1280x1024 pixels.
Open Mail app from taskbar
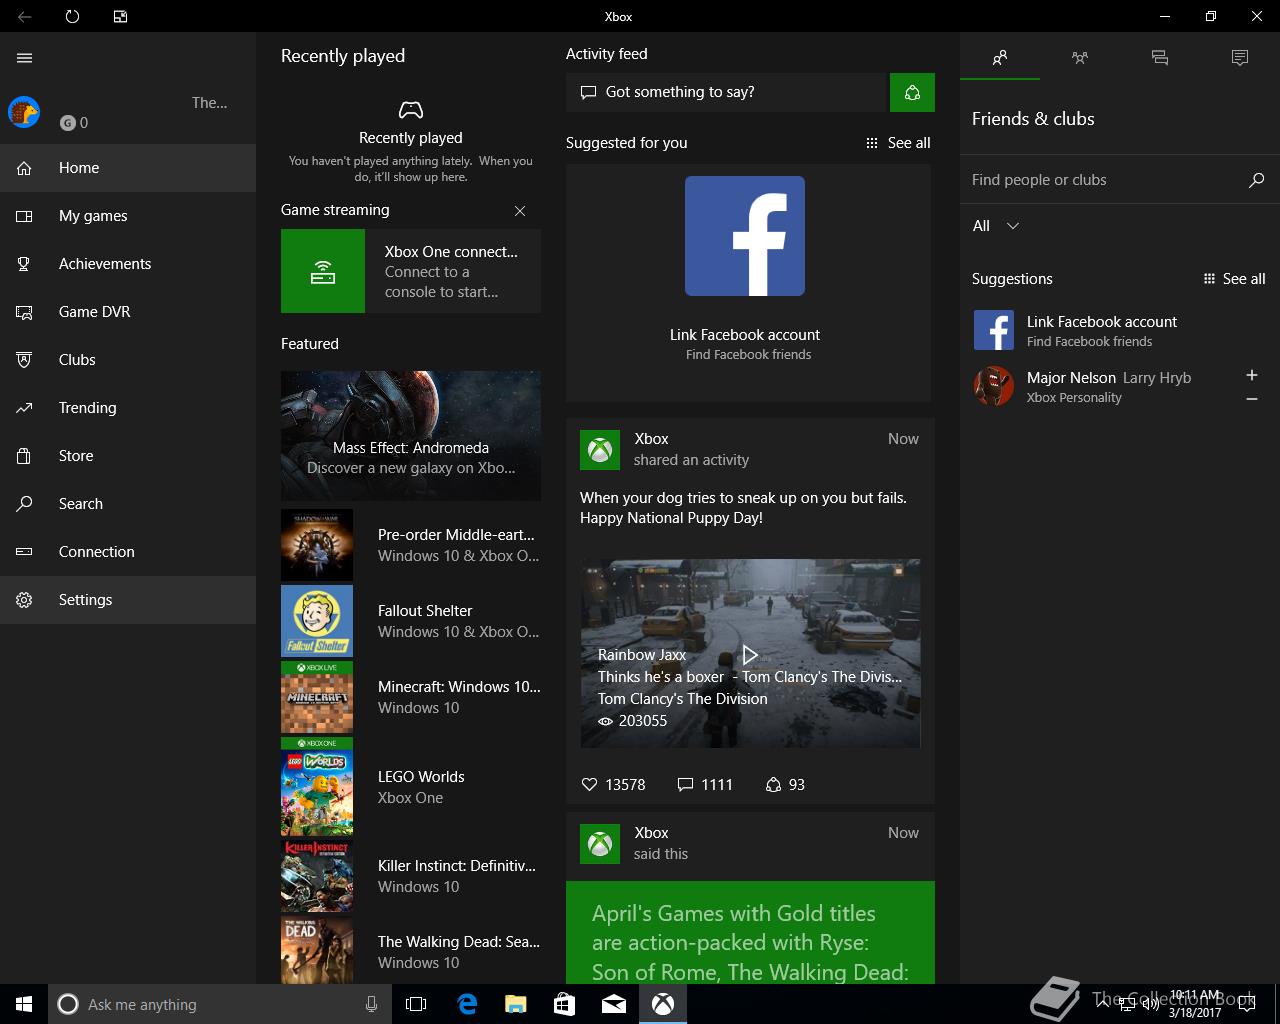(614, 1004)
